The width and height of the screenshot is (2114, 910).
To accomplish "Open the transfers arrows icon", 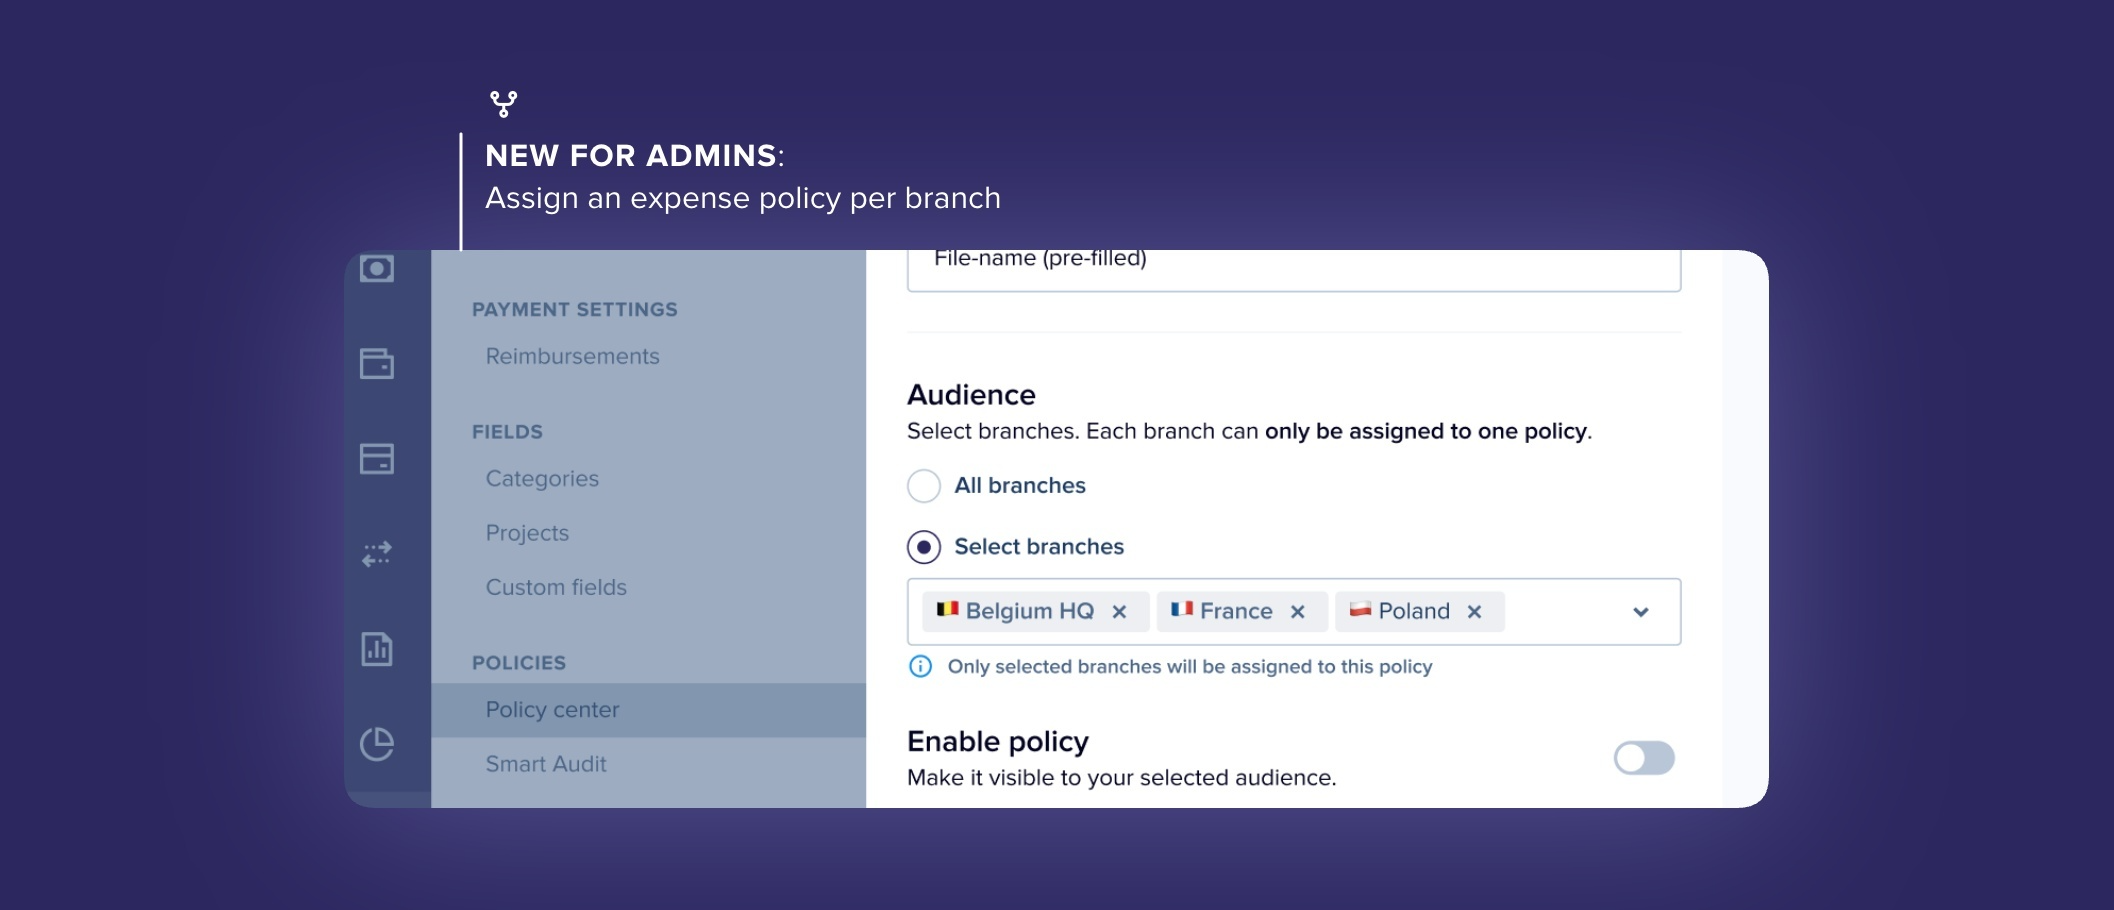I will pos(377,553).
